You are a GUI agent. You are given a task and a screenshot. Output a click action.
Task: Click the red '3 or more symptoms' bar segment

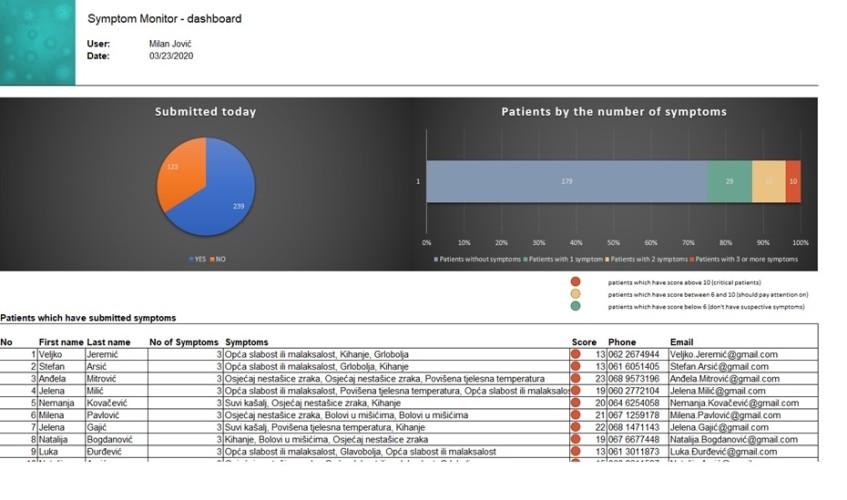click(793, 181)
